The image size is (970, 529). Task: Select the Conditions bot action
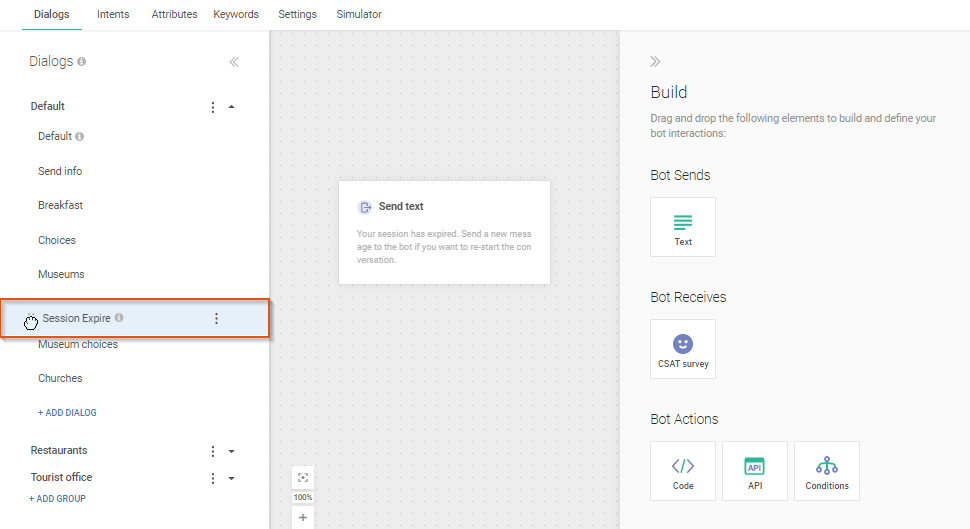pyautogui.click(x=826, y=471)
